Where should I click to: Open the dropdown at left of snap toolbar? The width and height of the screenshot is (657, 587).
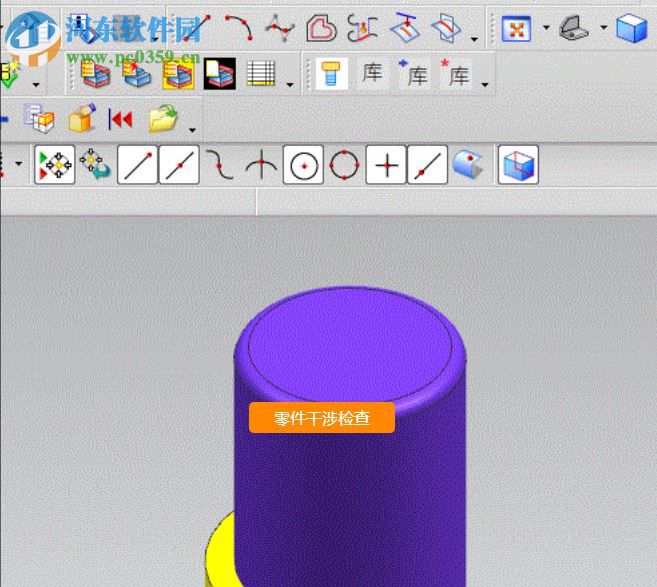[18, 163]
